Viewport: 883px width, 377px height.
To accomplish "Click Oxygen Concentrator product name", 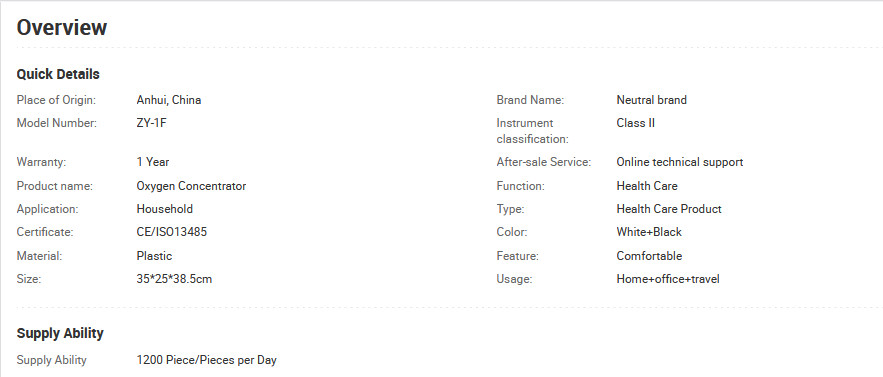I will [x=191, y=186].
